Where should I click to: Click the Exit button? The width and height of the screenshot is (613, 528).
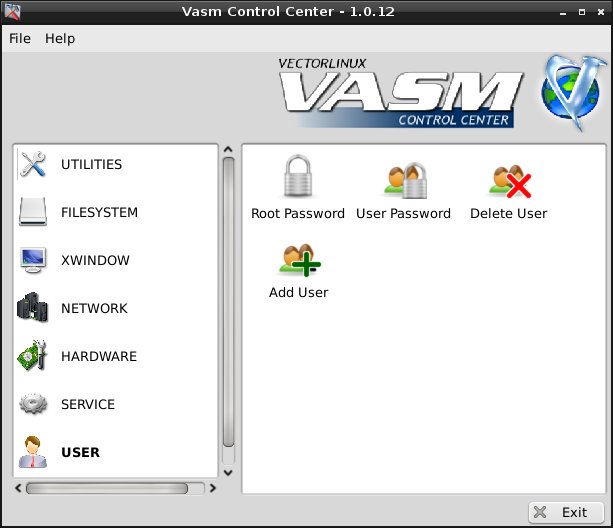566,512
